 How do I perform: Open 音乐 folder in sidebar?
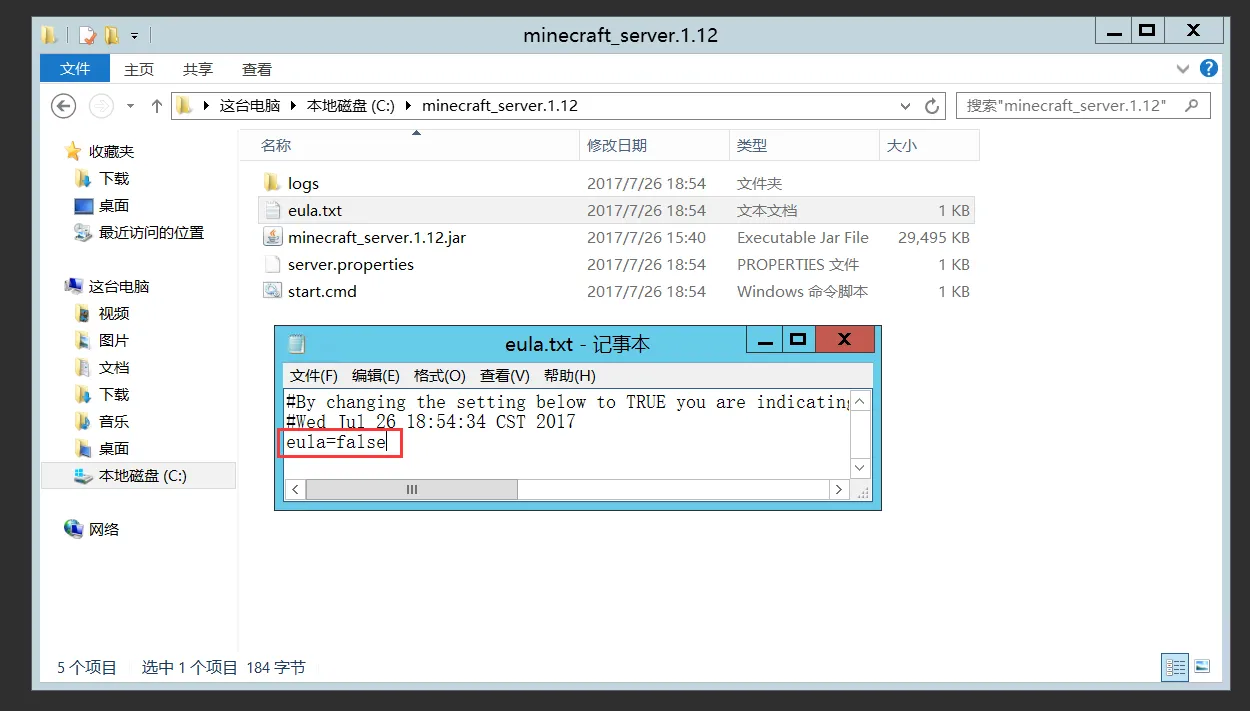(x=114, y=421)
